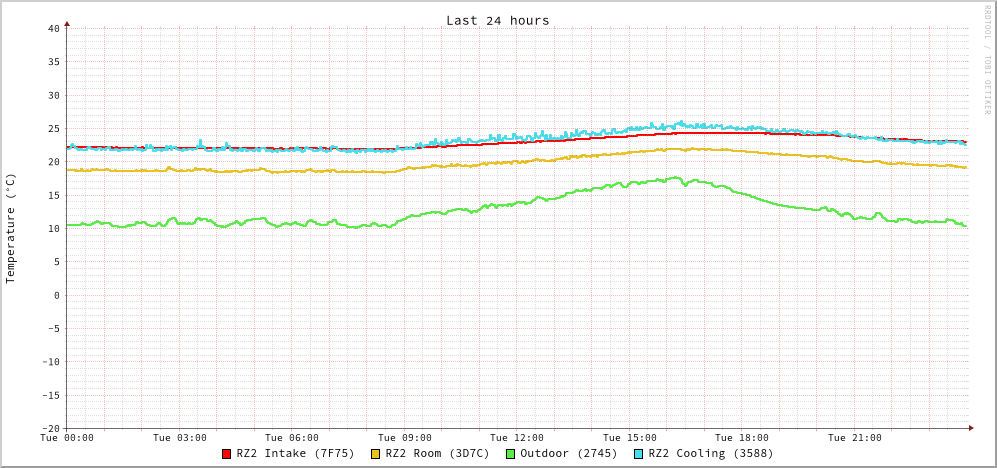
Task: Click the Tue 09:00 time axis label
Action: [x=405, y=438]
